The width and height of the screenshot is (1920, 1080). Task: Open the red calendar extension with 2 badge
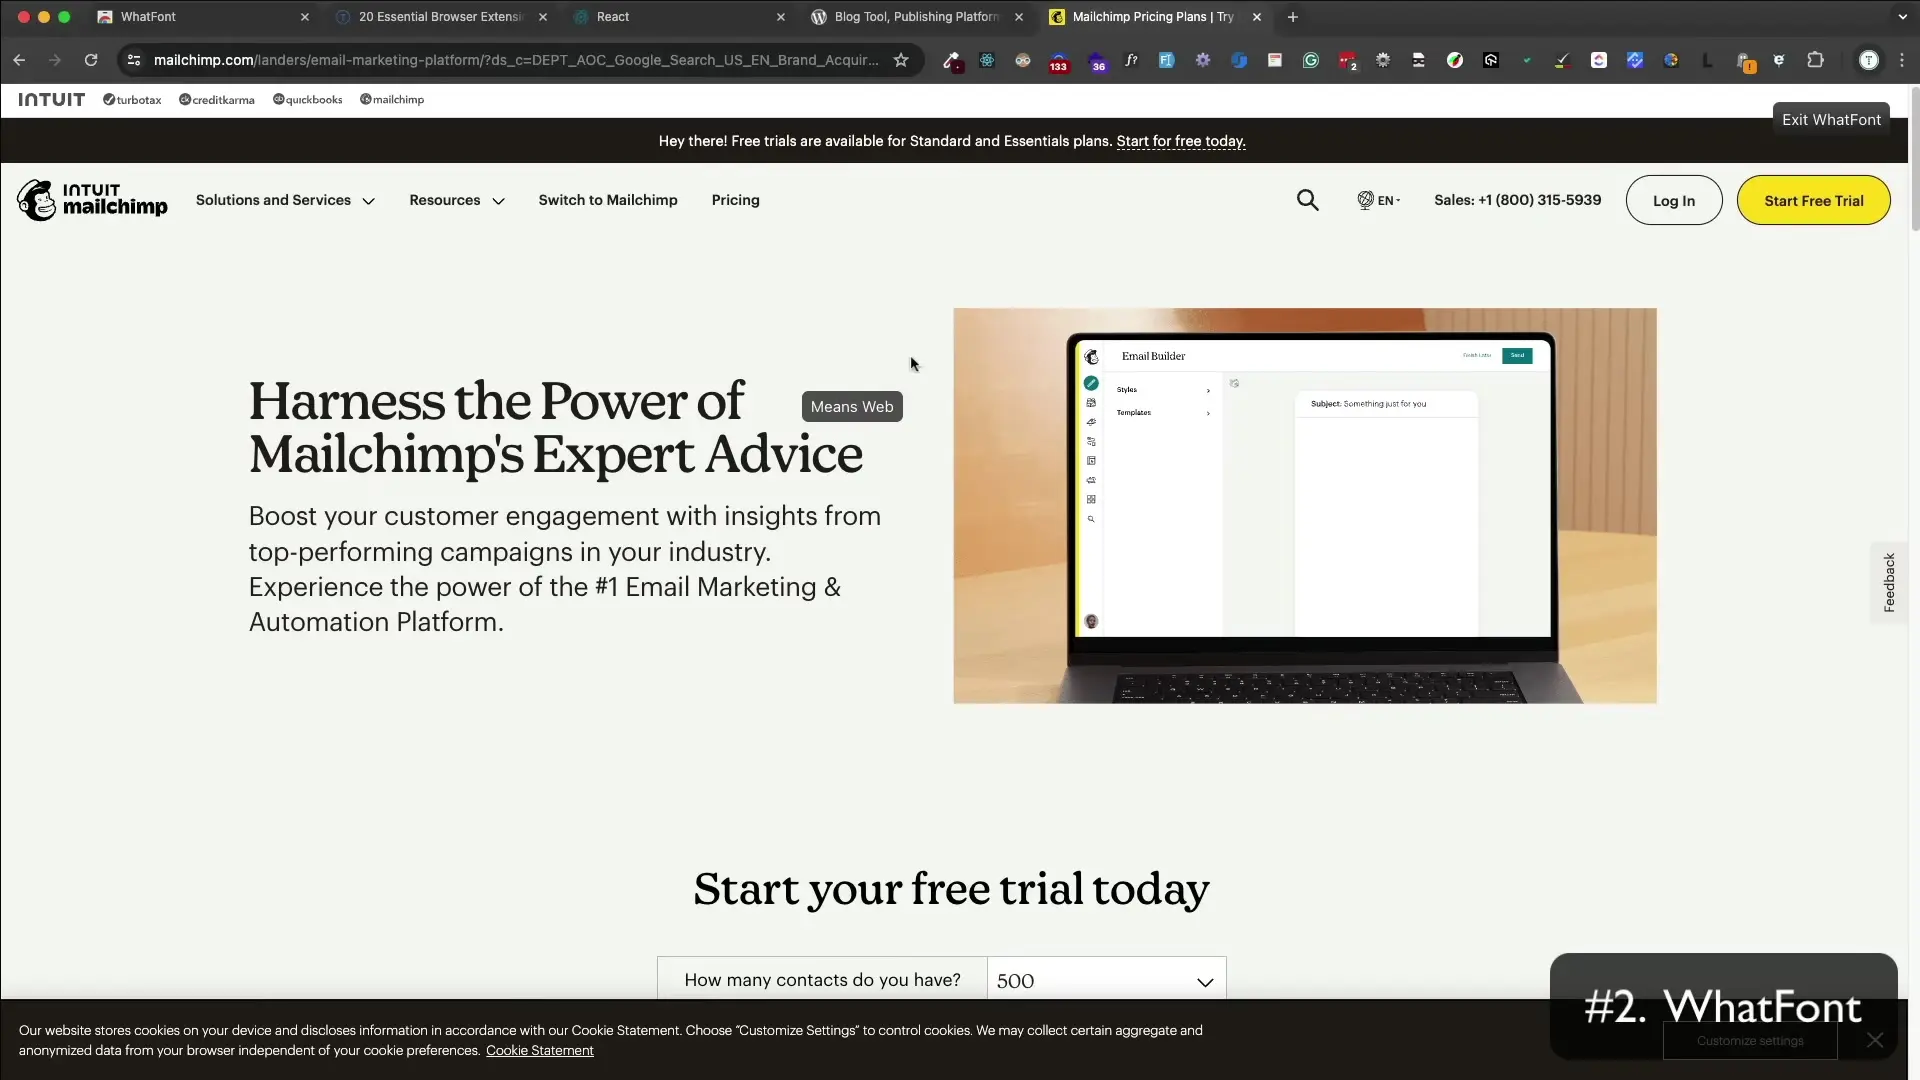pos(1347,61)
